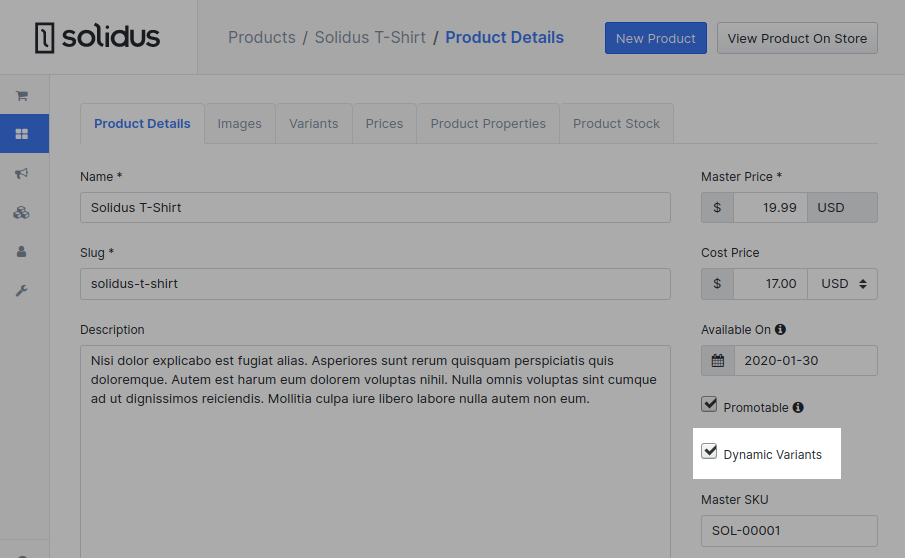Open Promotions via the megaphone sidebar icon

click(21, 173)
